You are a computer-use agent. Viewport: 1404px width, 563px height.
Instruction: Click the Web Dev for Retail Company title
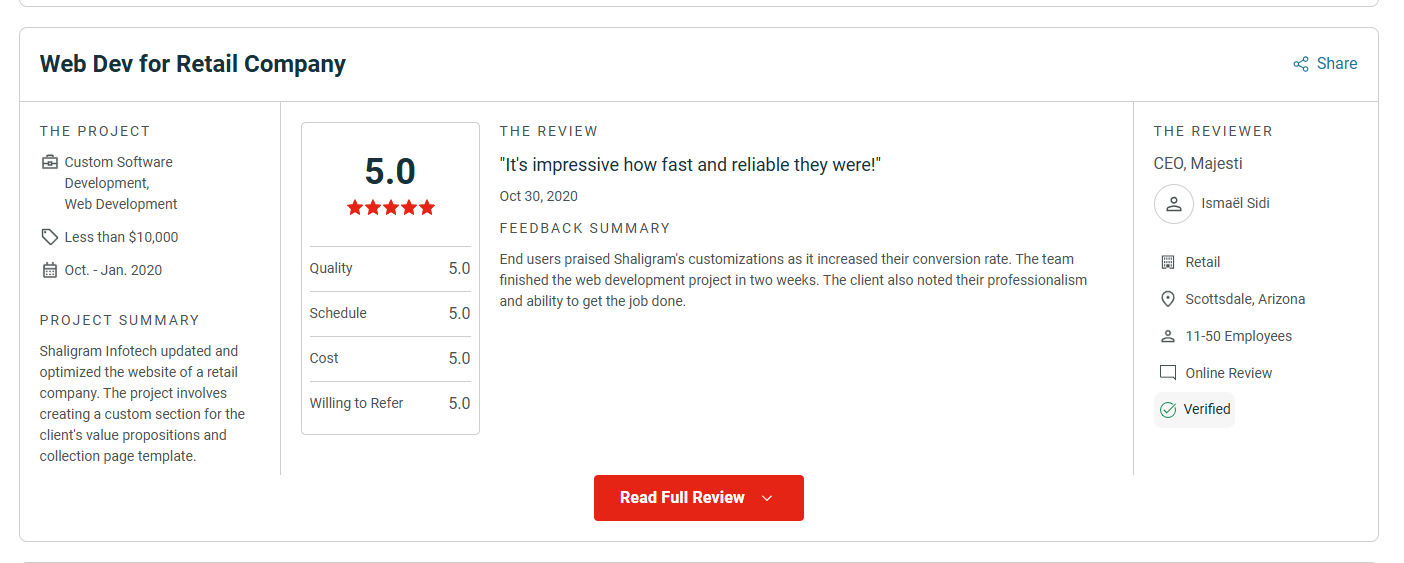pyautogui.click(x=193, y=64)
